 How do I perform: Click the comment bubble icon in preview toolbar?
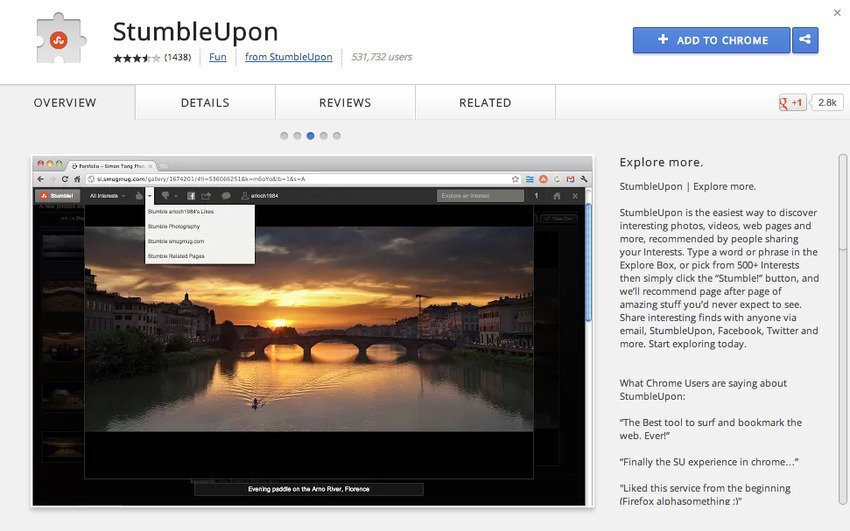point(226,196)
